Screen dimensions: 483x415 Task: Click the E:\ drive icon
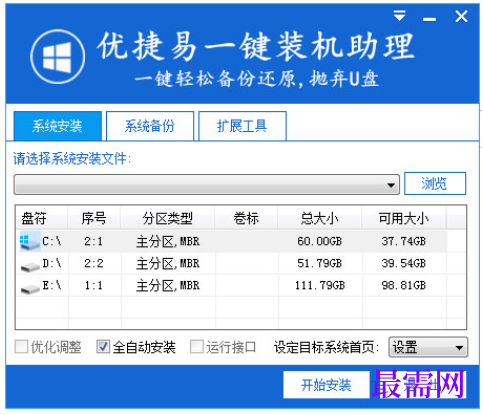[30, 288]
